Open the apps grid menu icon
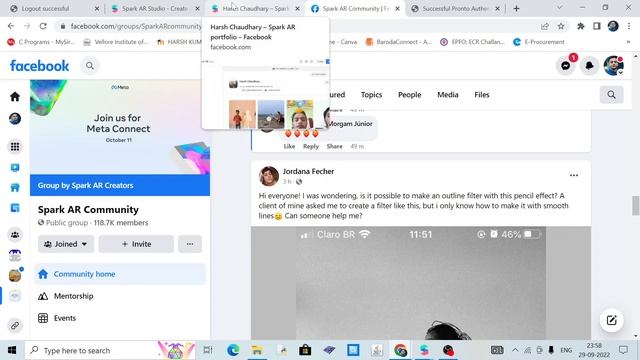This screenshot has height=360, width=640. click(x=15, y=147)
